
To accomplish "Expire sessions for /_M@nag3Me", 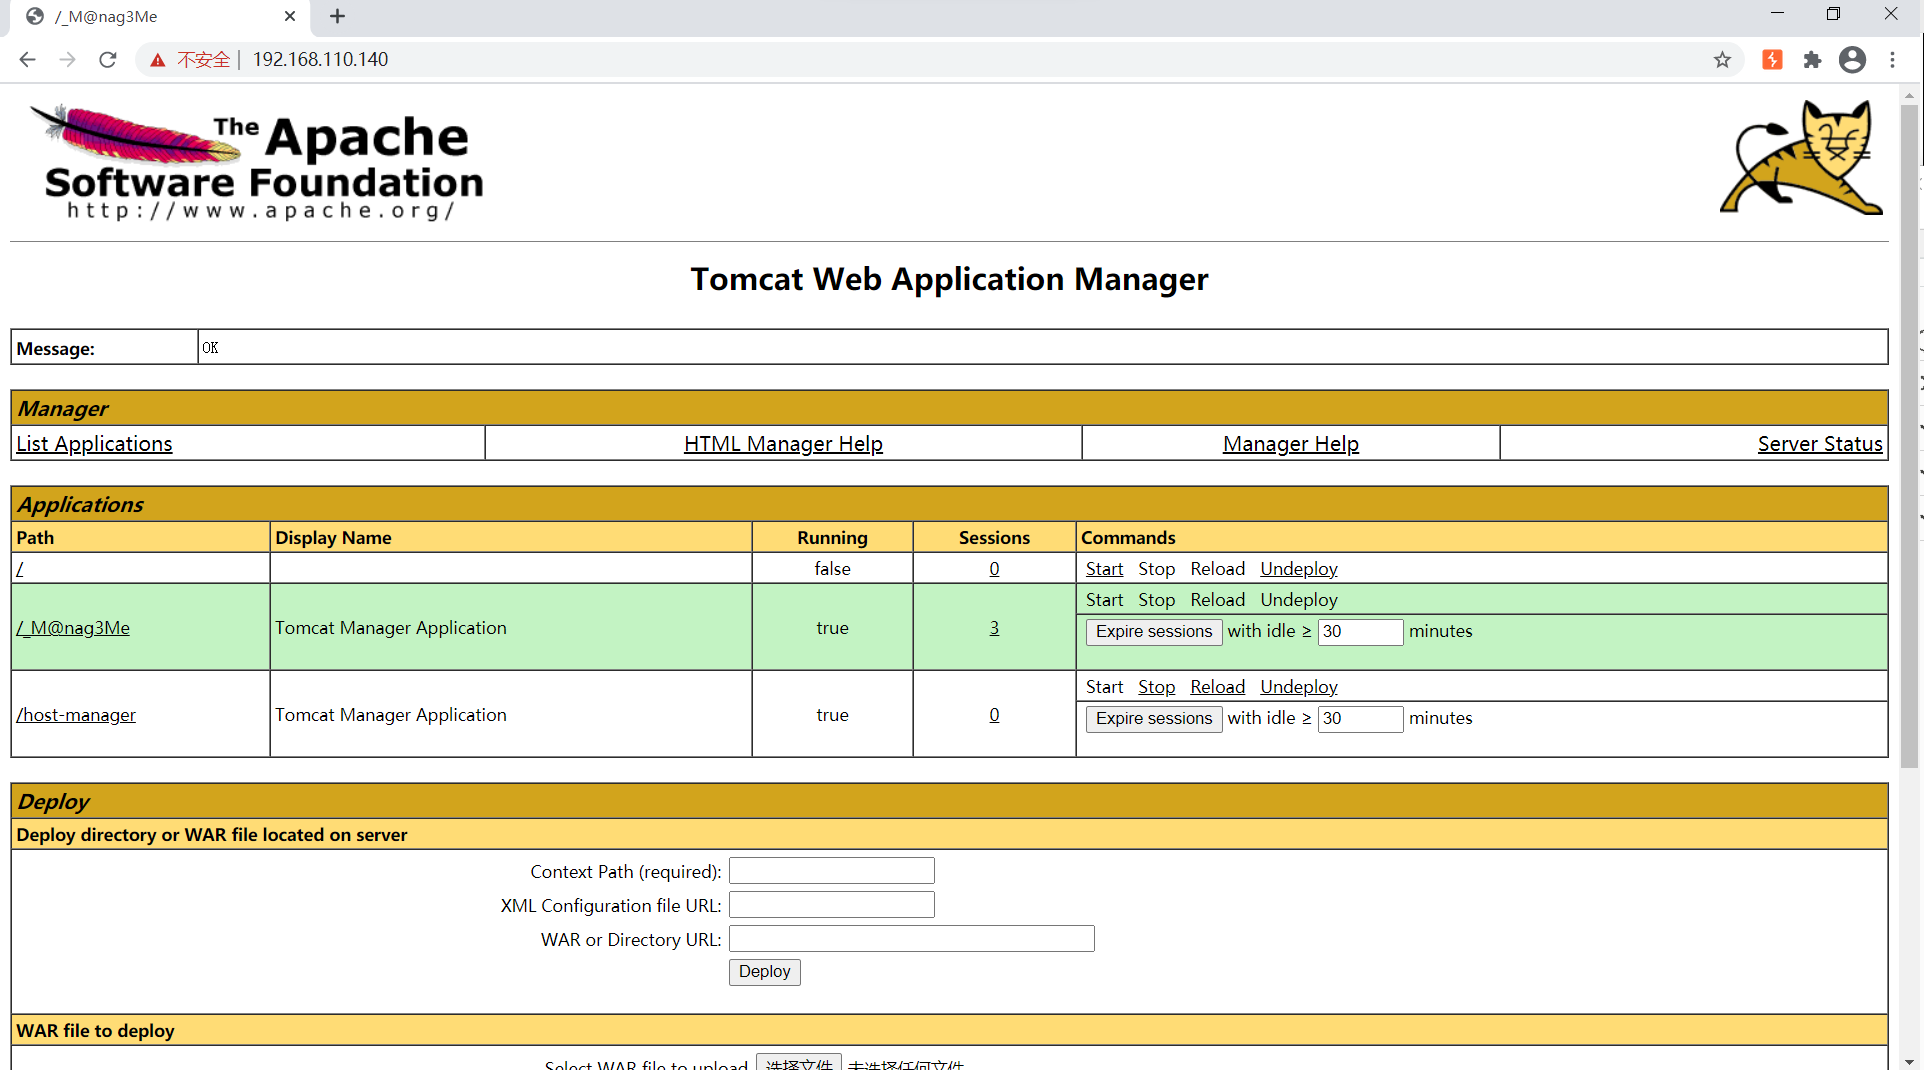I will point(1154,632).
